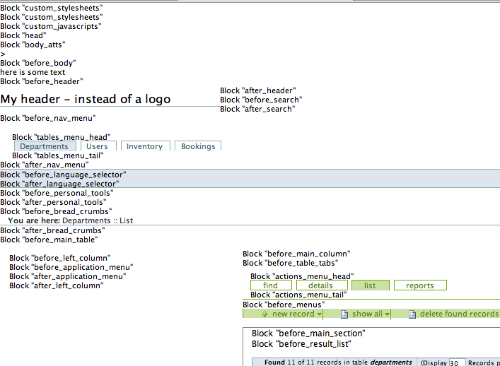Viewport: 500px width, 366px height.
Task: Click the text Block "after_search"
Action: point(258,109)
